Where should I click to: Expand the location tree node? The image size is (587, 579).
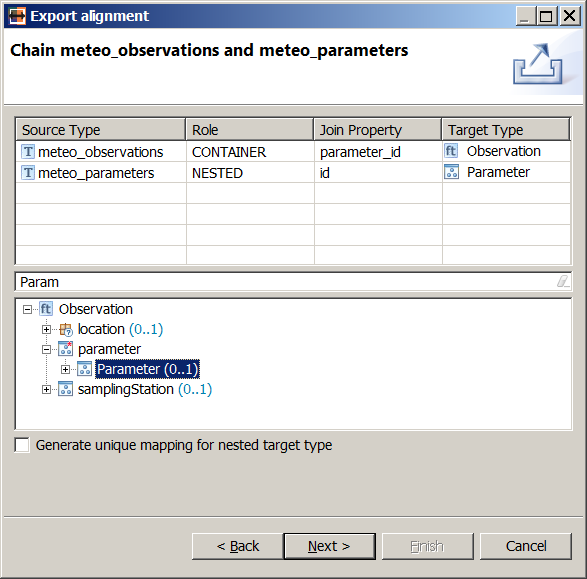click(x=46, y=330)
